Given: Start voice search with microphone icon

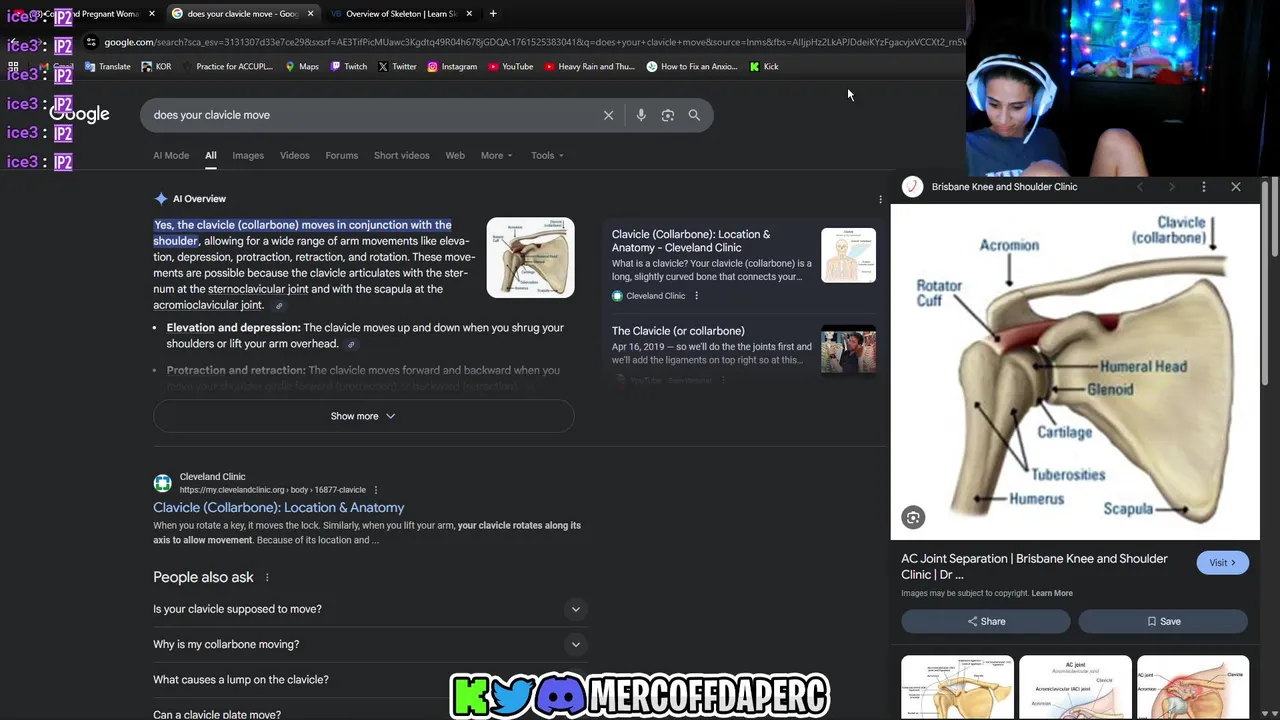Looking at the screenshot, I should pos(641,115).
